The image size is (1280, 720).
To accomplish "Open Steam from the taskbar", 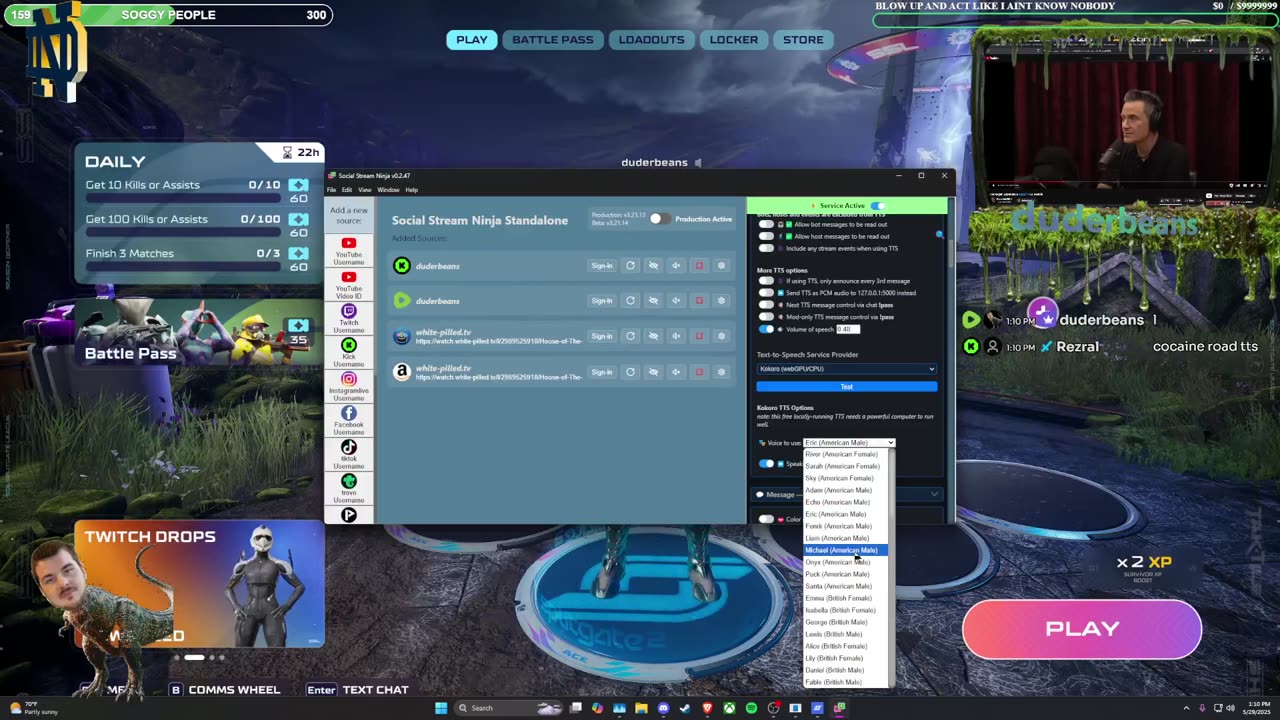I will [685, 708].
